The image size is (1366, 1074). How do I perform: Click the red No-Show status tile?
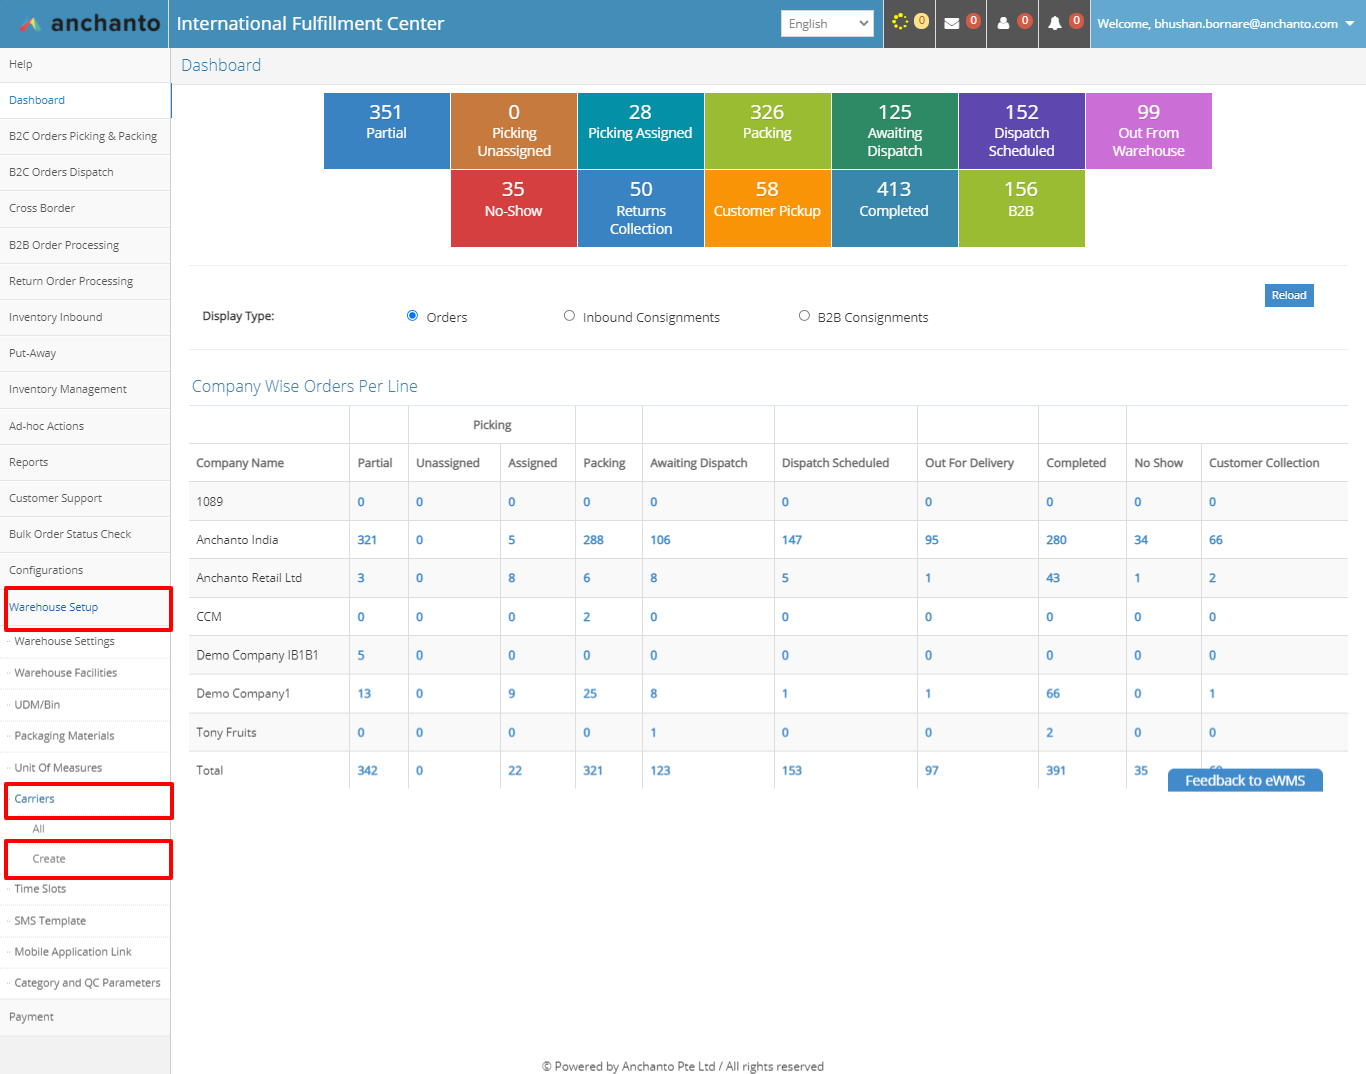[513, 208]
